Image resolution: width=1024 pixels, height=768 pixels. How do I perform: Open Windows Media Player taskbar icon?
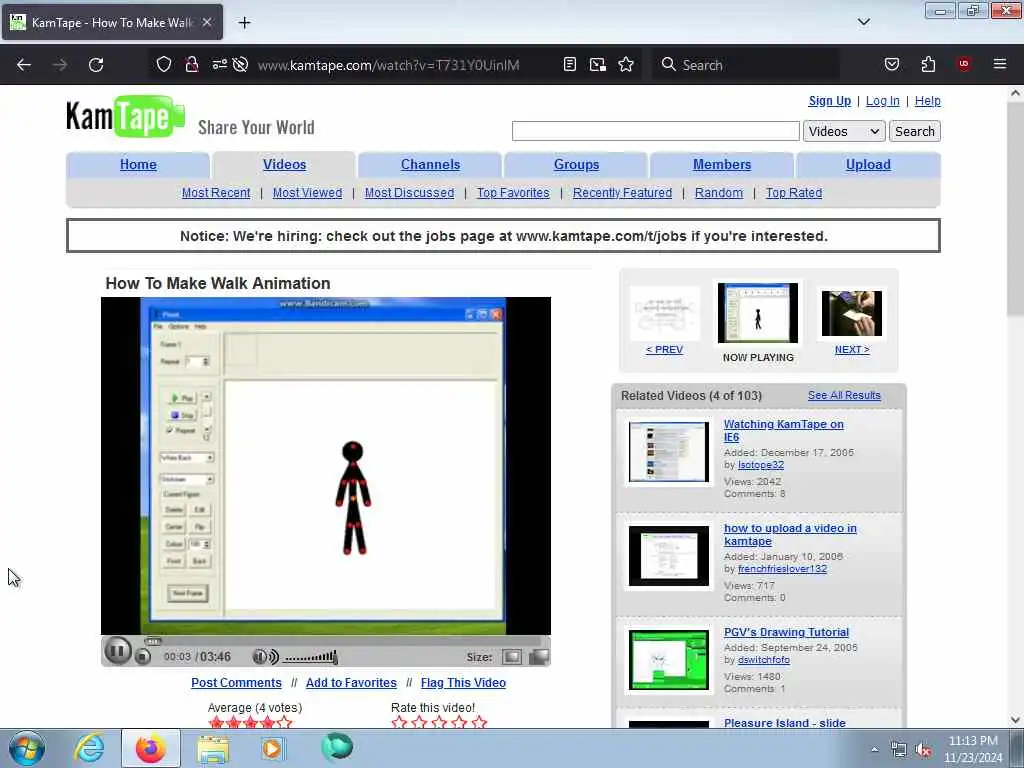coord(272,748)
